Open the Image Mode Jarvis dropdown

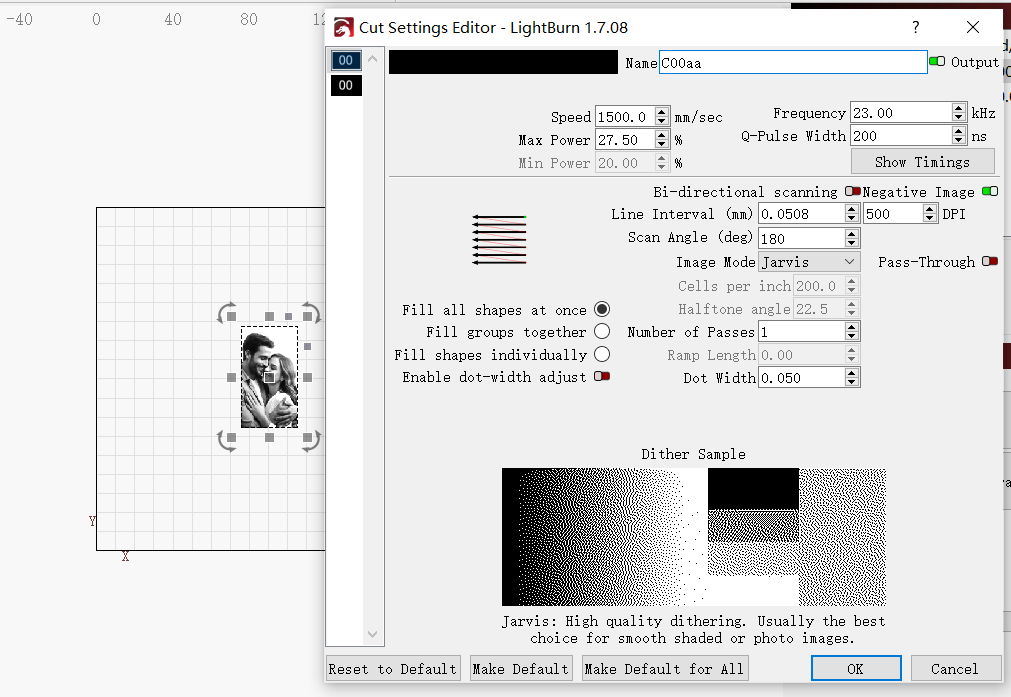(x=808, y=262)
